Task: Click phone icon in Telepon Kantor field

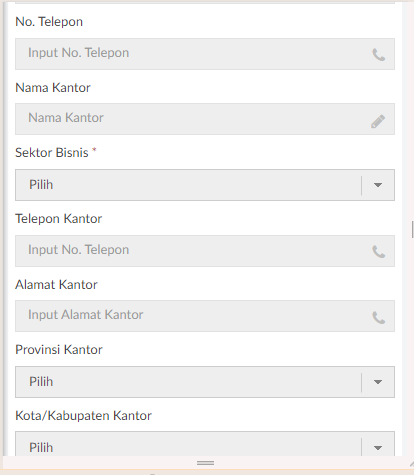Action: coord(378,252)
